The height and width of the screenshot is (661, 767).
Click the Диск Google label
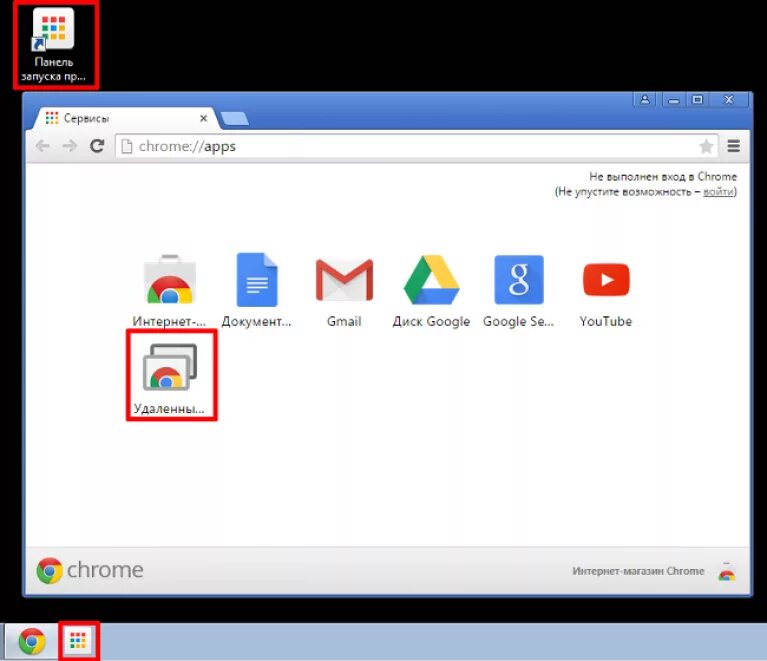tap(431, 321)
